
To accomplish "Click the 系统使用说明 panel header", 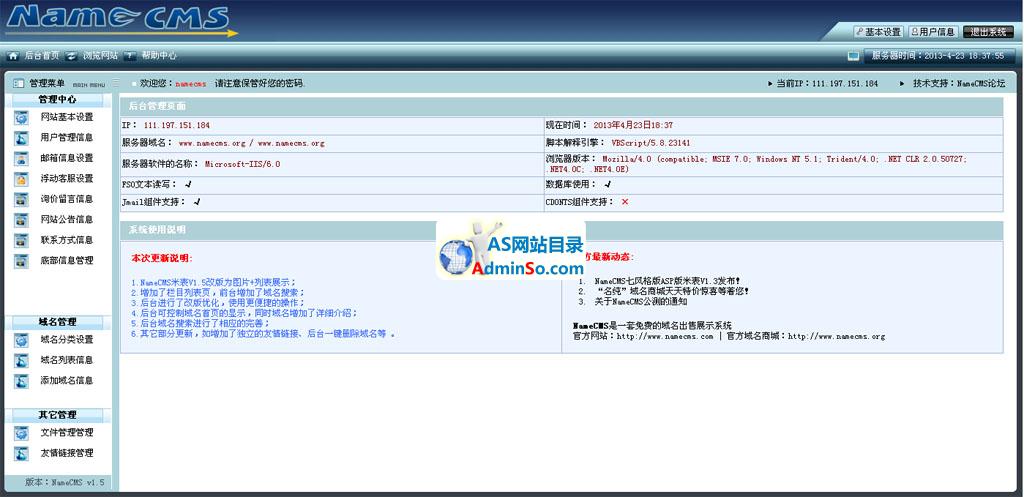I will coord(561,230).
